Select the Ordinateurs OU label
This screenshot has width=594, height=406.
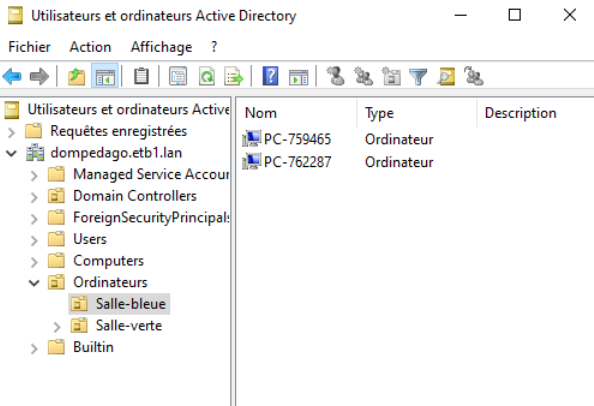(x=110, y=282)
